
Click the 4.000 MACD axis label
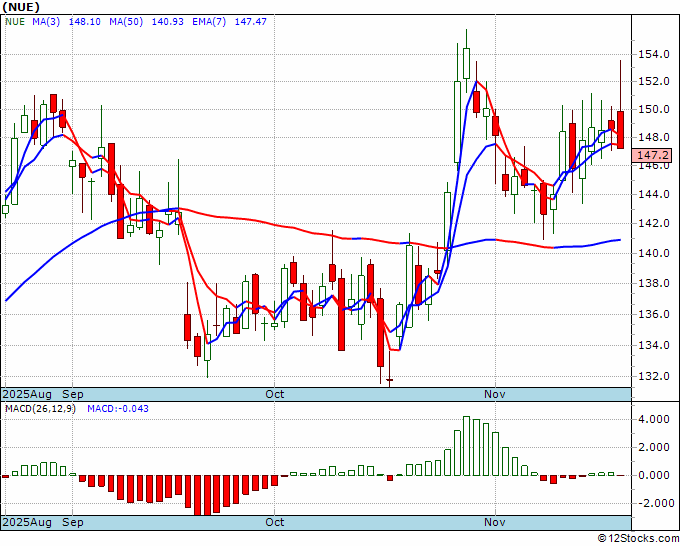point(654,419)
